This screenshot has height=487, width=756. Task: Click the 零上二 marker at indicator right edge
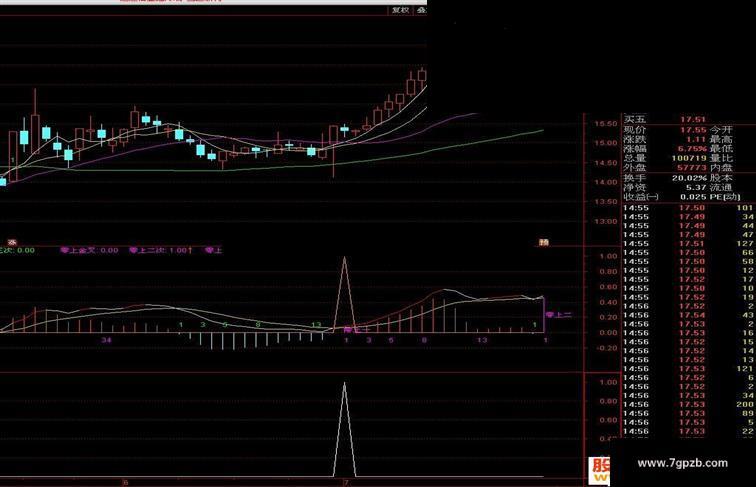click(558, 315)
